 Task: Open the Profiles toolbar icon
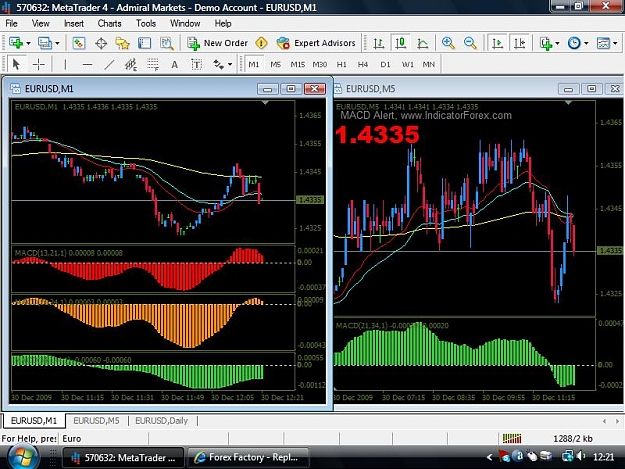click(x=45, y=43)
